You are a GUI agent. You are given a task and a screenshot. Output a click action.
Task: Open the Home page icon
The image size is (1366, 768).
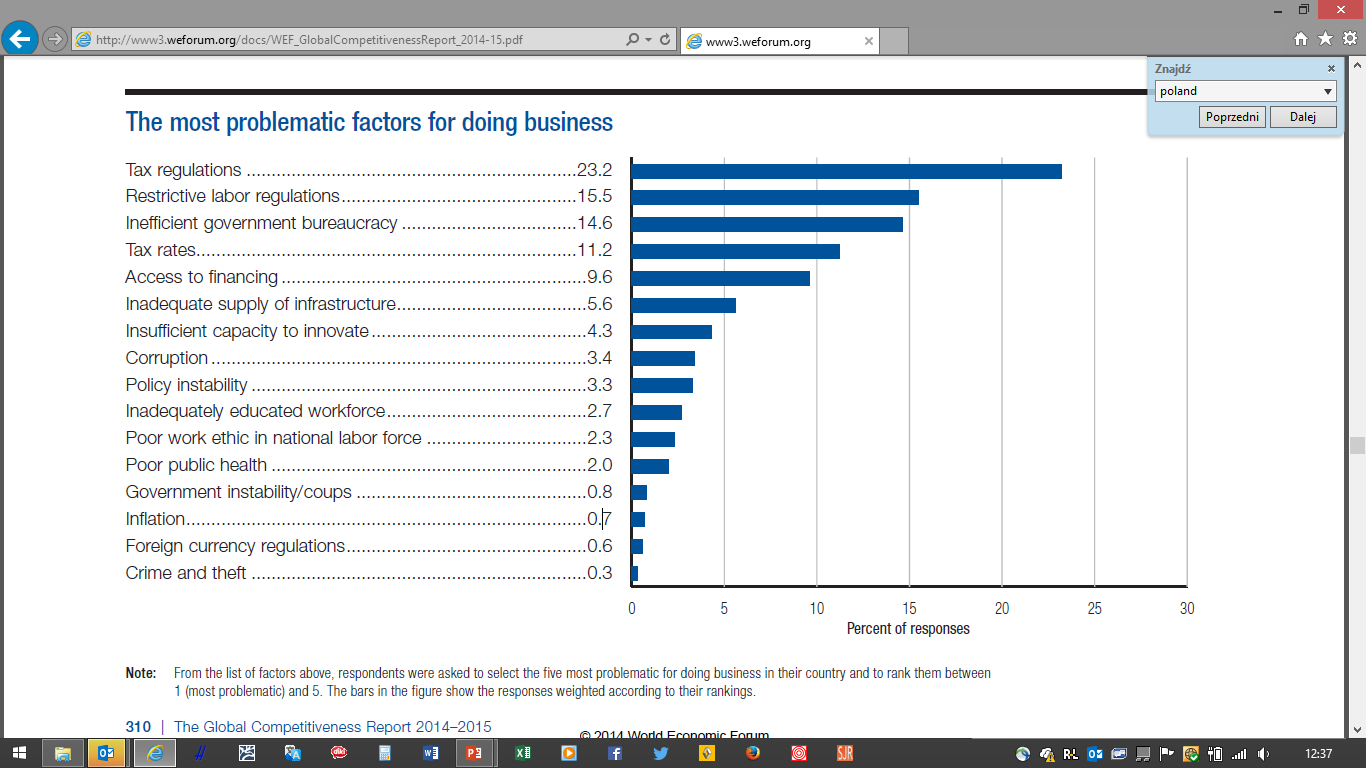tap(1301, 39)
